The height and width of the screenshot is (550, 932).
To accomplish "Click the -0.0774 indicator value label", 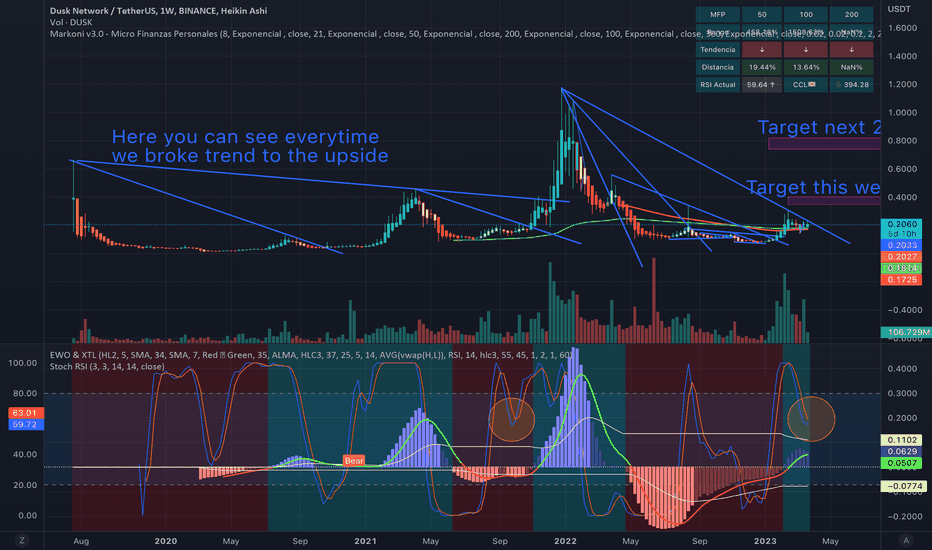I will [x=903, y=486].
